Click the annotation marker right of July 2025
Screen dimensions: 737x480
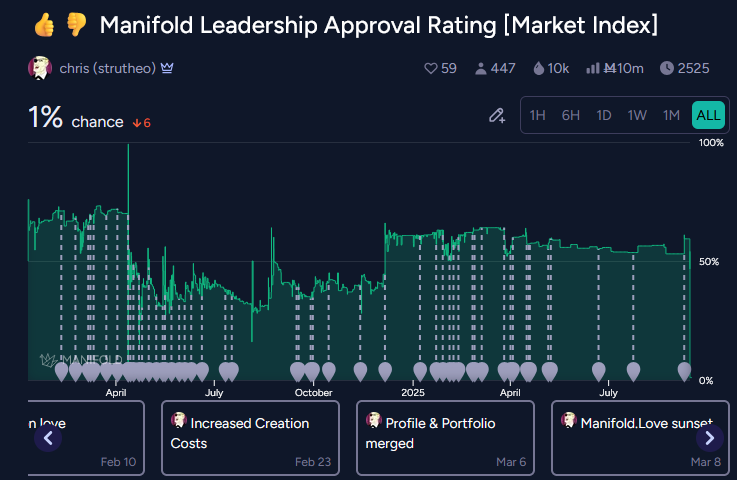[633, 371]
